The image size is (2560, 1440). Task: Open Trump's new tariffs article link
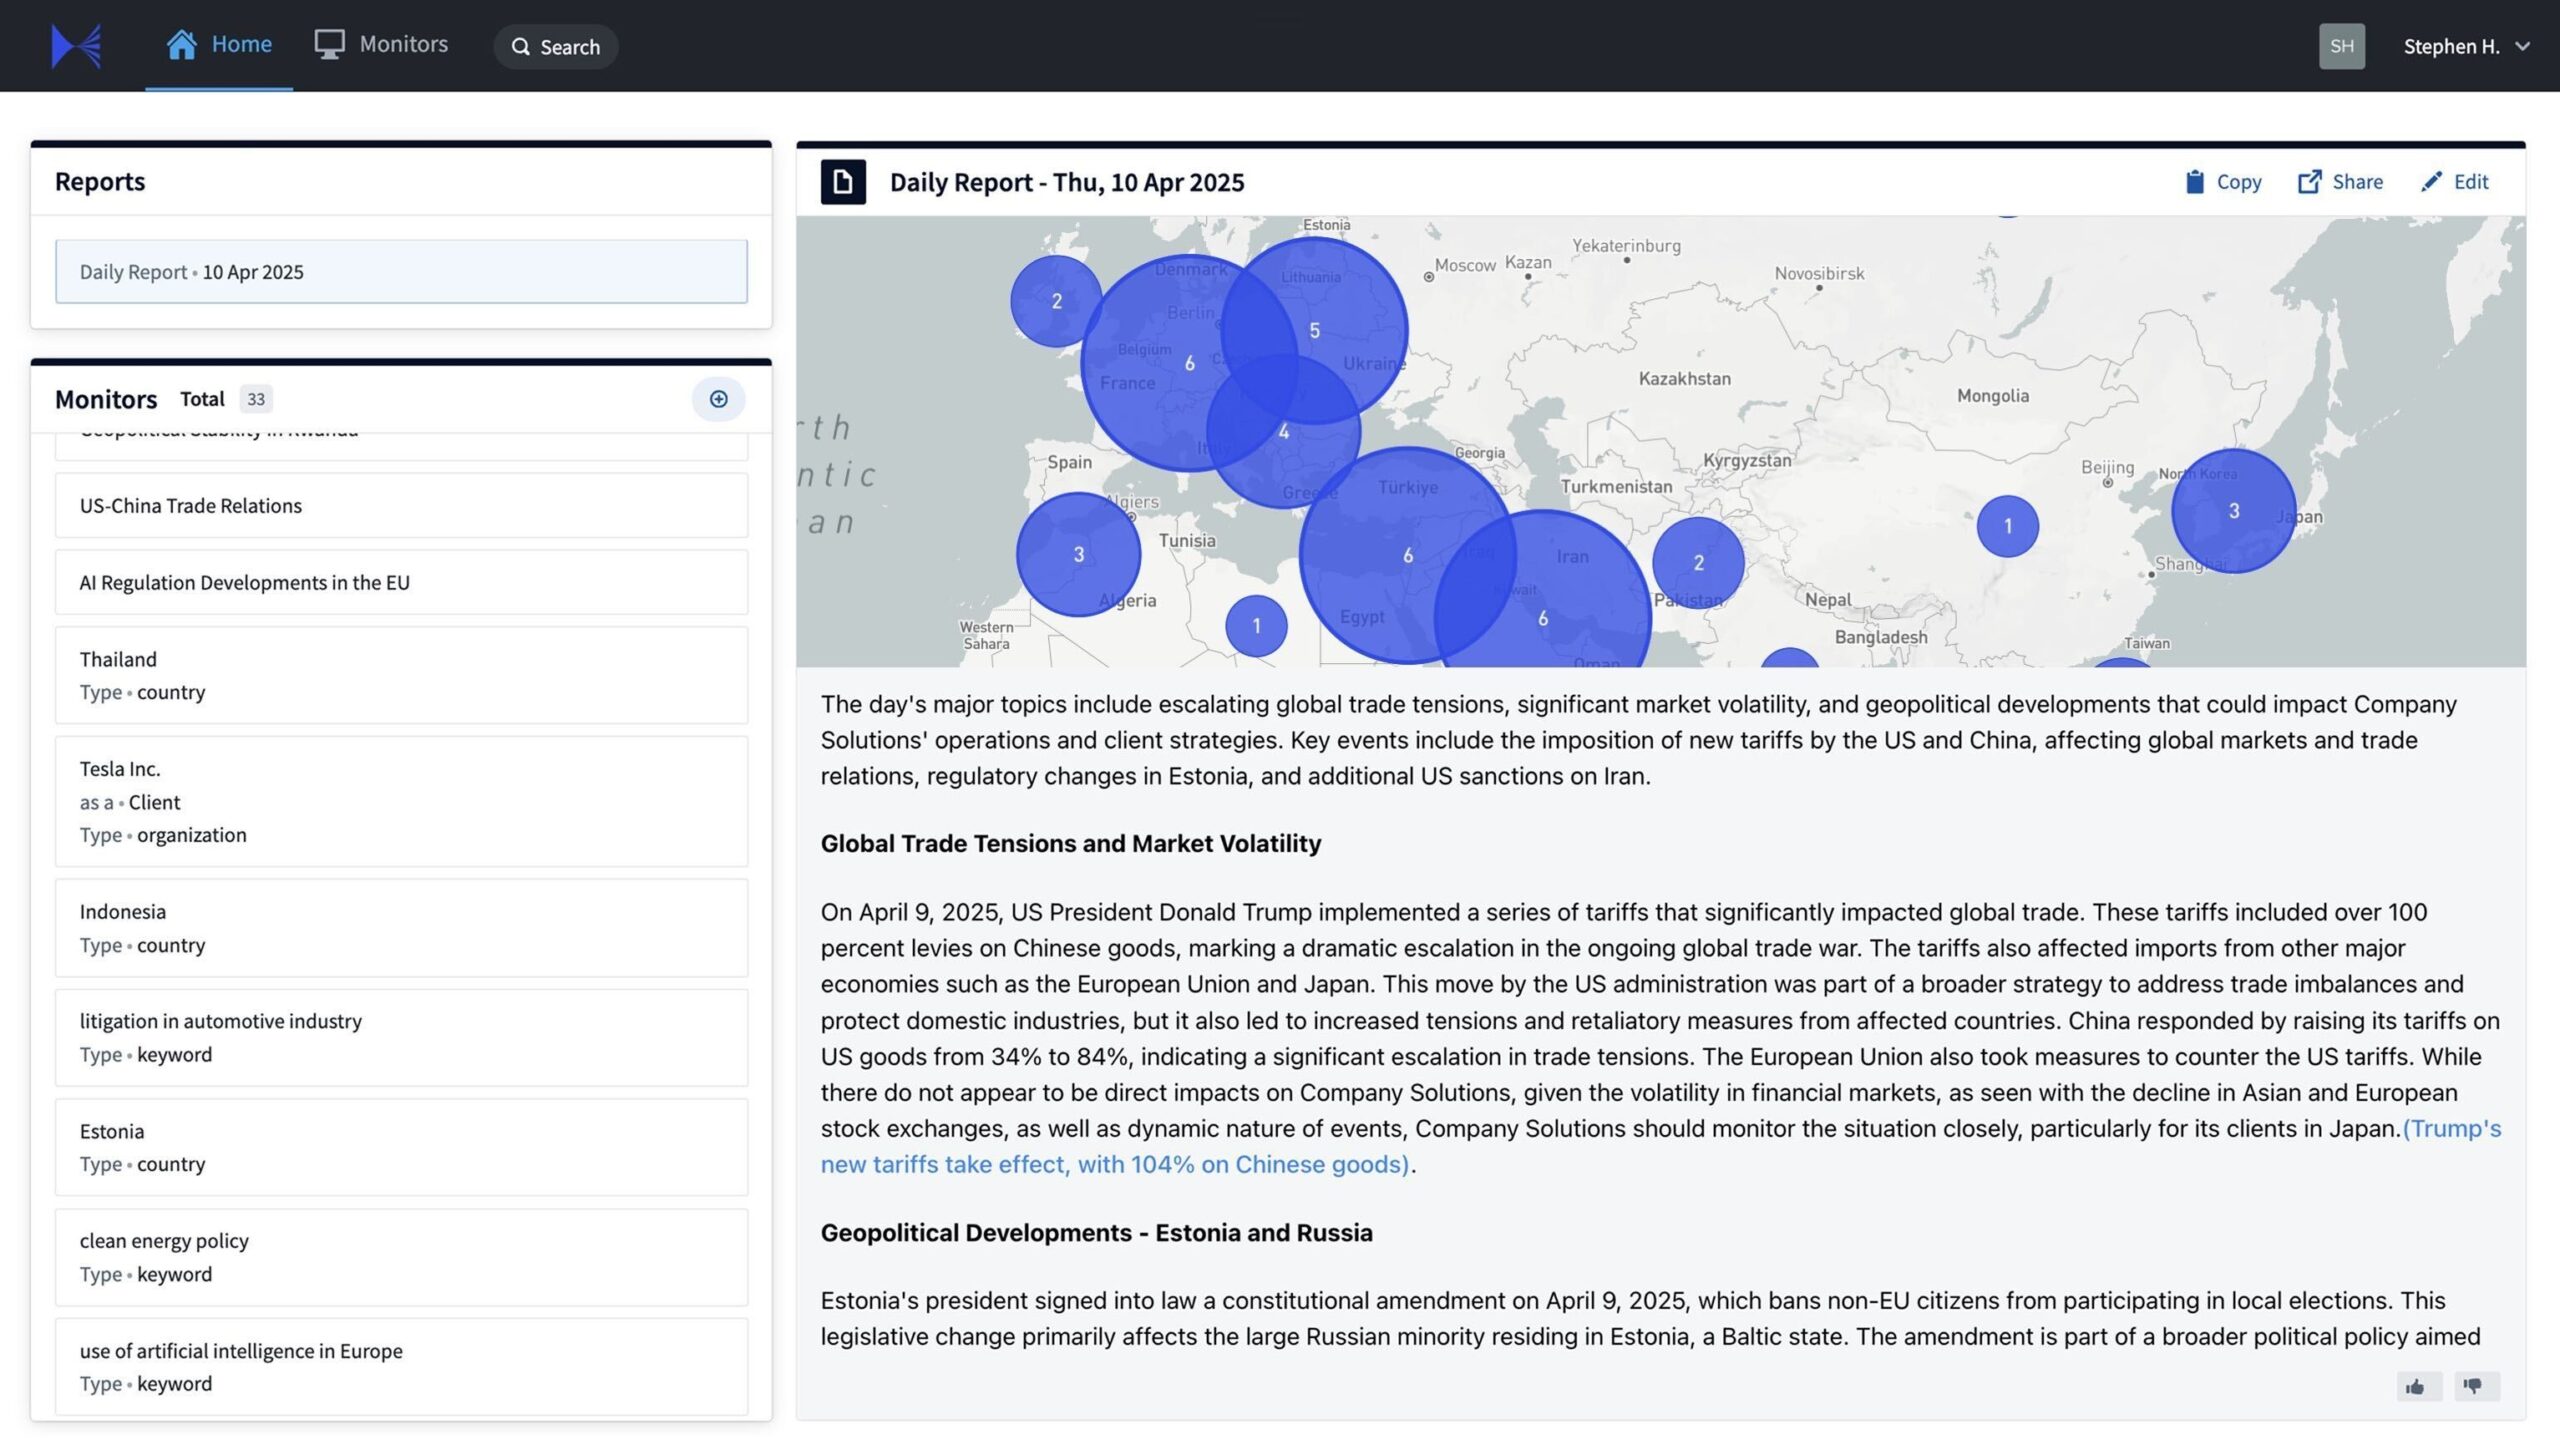point(1114,1165)
